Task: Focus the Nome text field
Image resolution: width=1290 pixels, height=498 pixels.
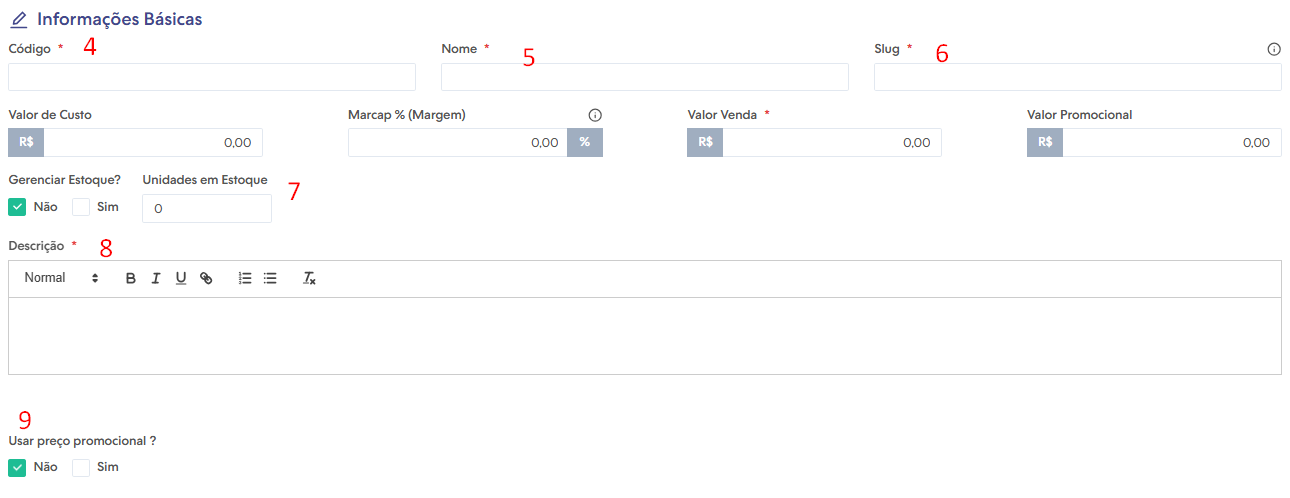Action: click(x=645, y=77)
